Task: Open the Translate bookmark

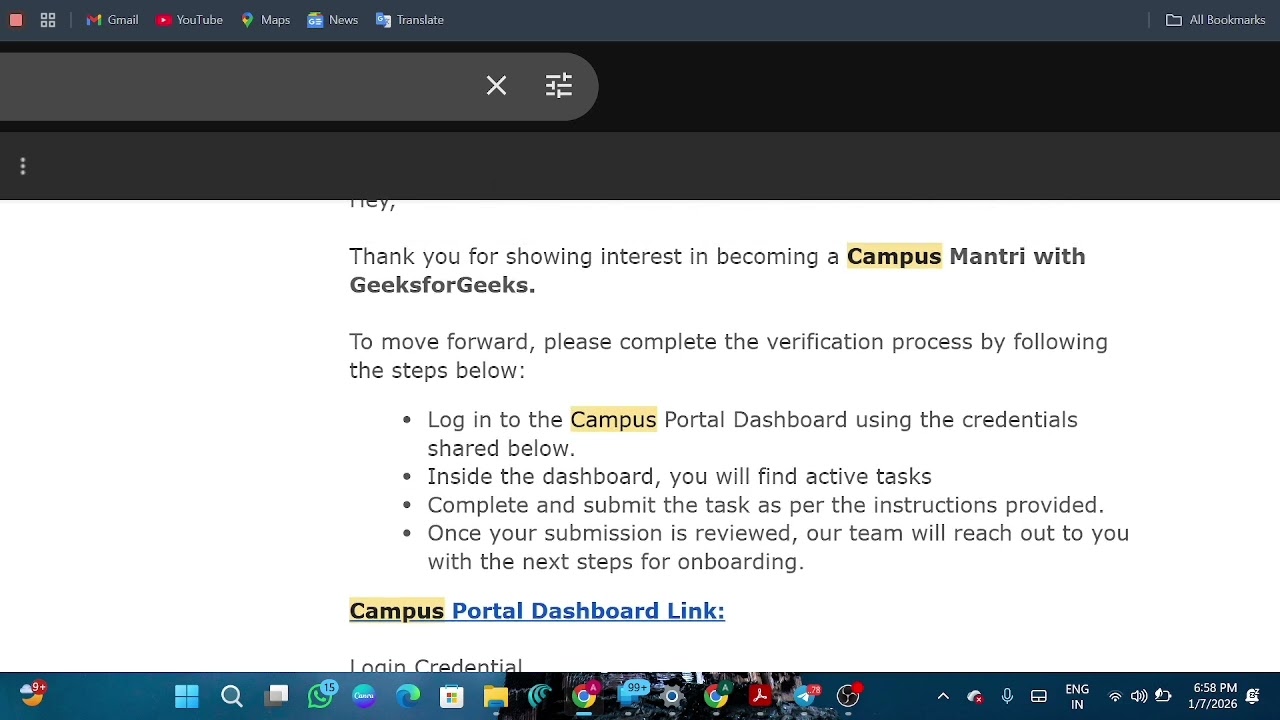Action: 410,20
